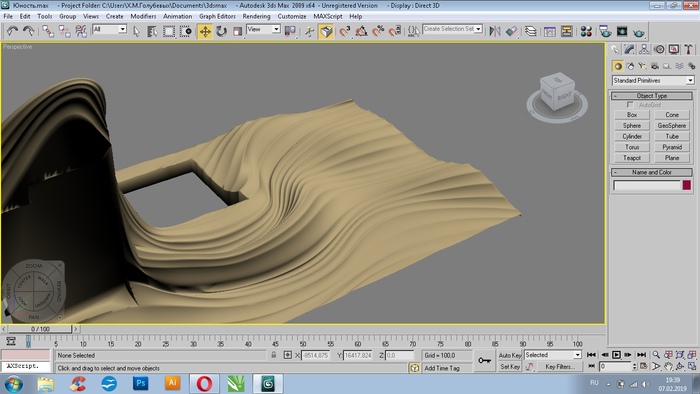The height and width of the screenshot is (394, 700).
Task: Open the object color swatch
Action: click(x=687, y=185)
